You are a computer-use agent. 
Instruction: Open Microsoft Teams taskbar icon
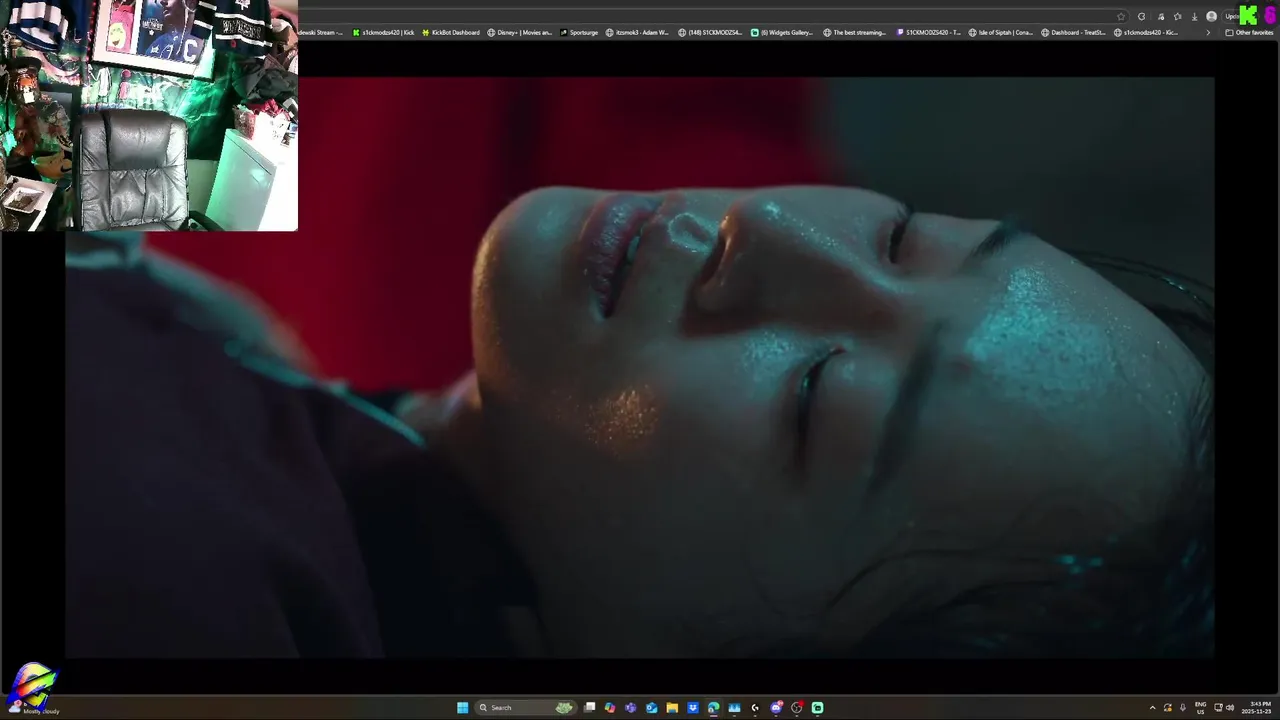(630, 708)
